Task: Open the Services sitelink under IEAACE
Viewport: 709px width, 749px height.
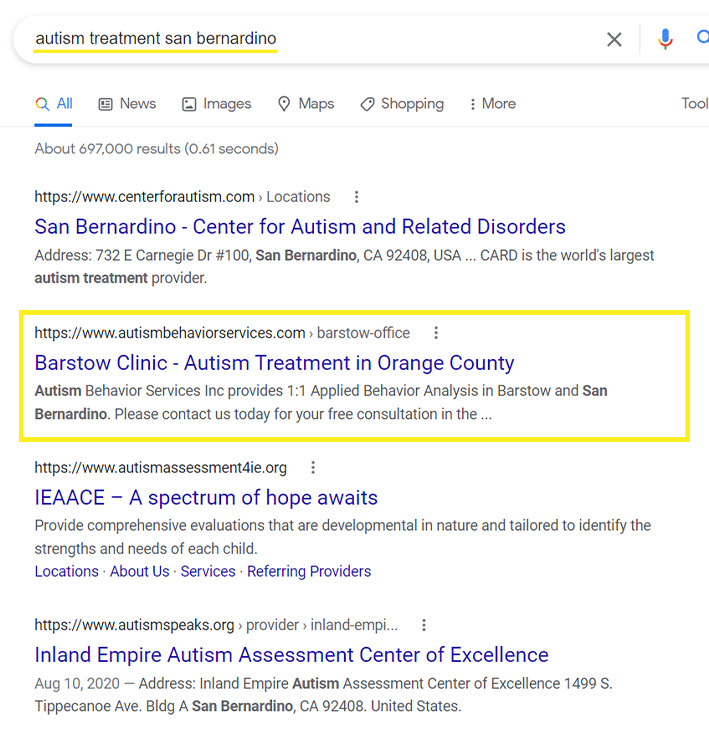Action: [208, 571]
